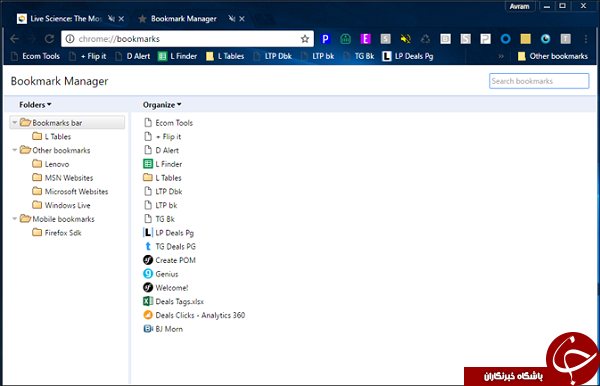Open L Tables folder in bookmark list
Viewport: 600px width, 386px height.
162,178
